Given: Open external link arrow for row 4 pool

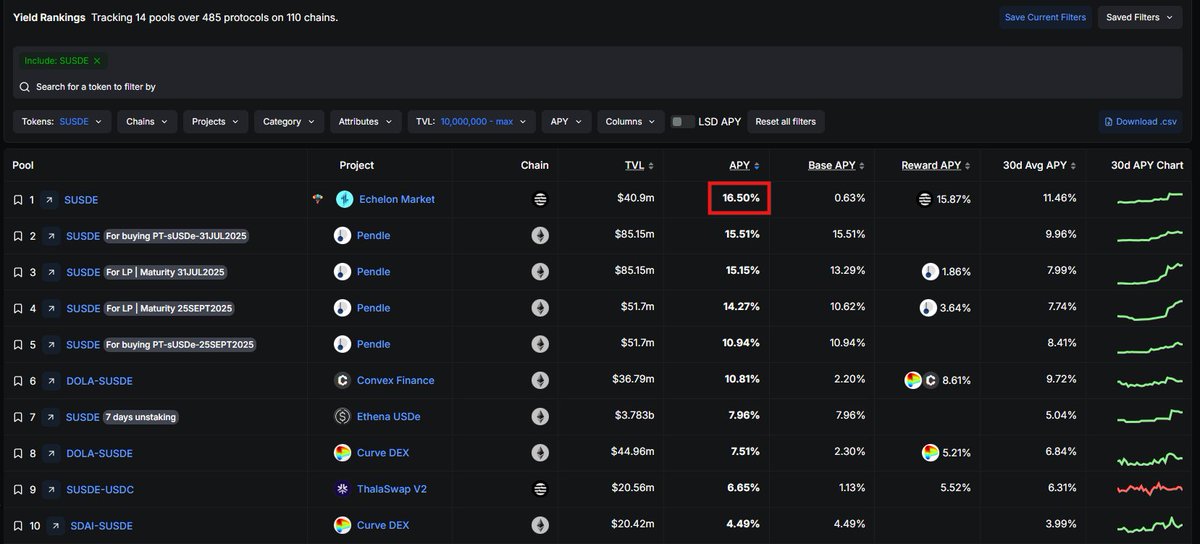Looking at the screenshot, I should tap(49, 308).
